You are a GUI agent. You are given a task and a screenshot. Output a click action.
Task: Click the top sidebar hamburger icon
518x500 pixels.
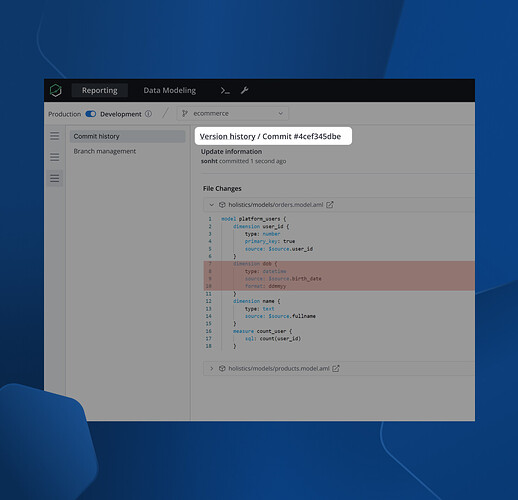[55, 136]
